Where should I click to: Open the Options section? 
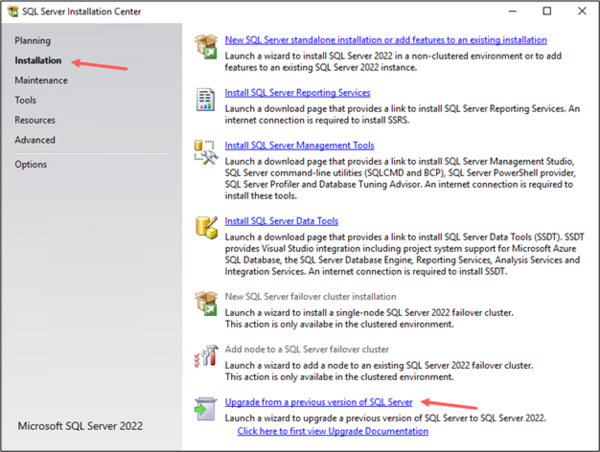(31, 165)
